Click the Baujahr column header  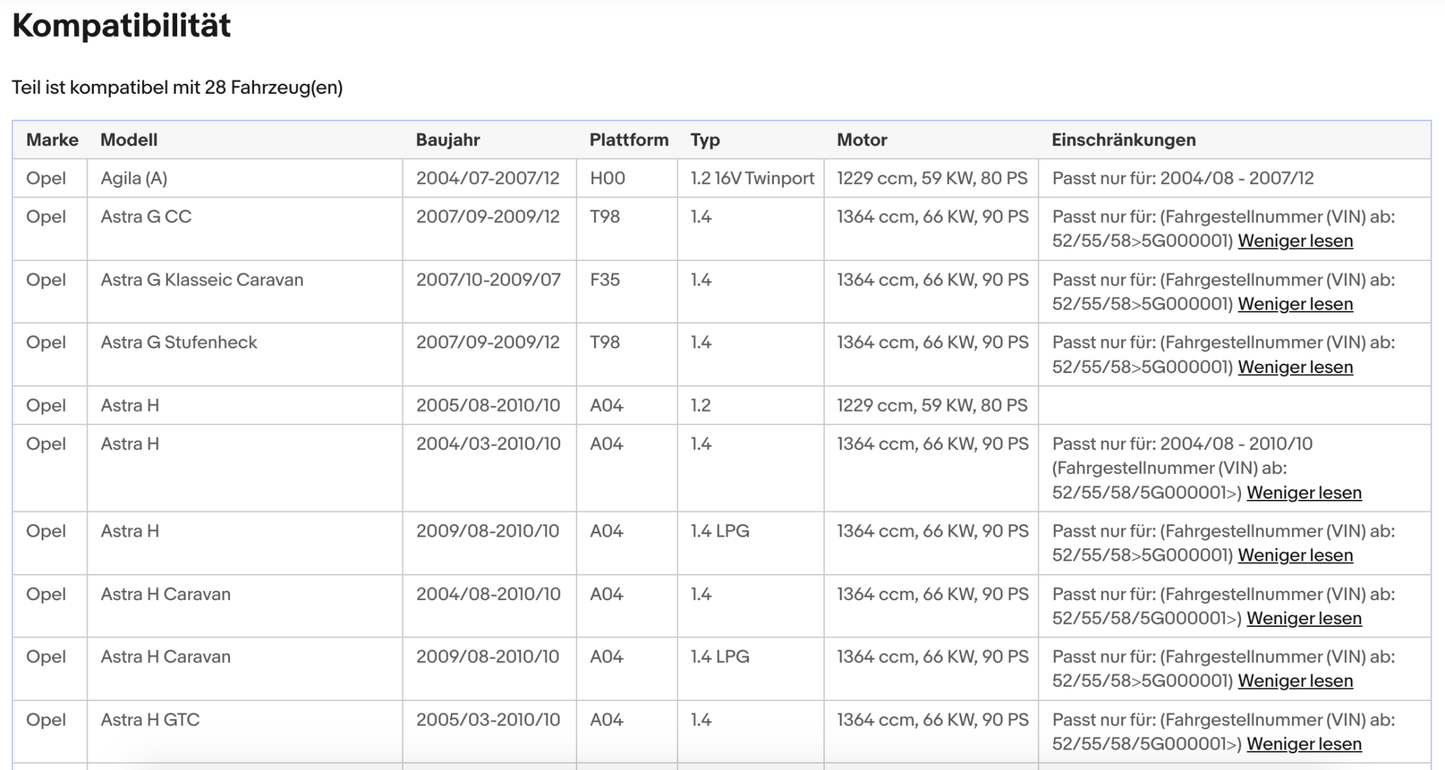(x=448, y=140)
